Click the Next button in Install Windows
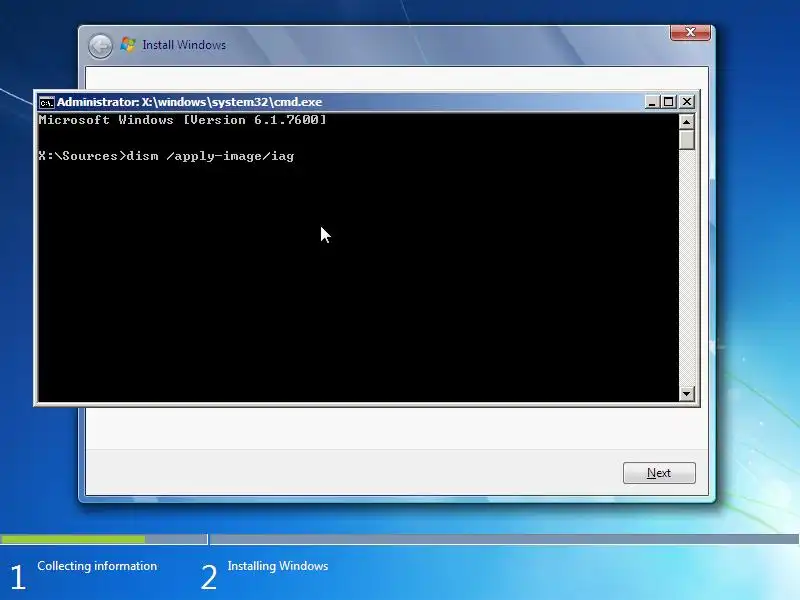The width and height of the screenshot is (800, 600). click(x=659, y=473)
